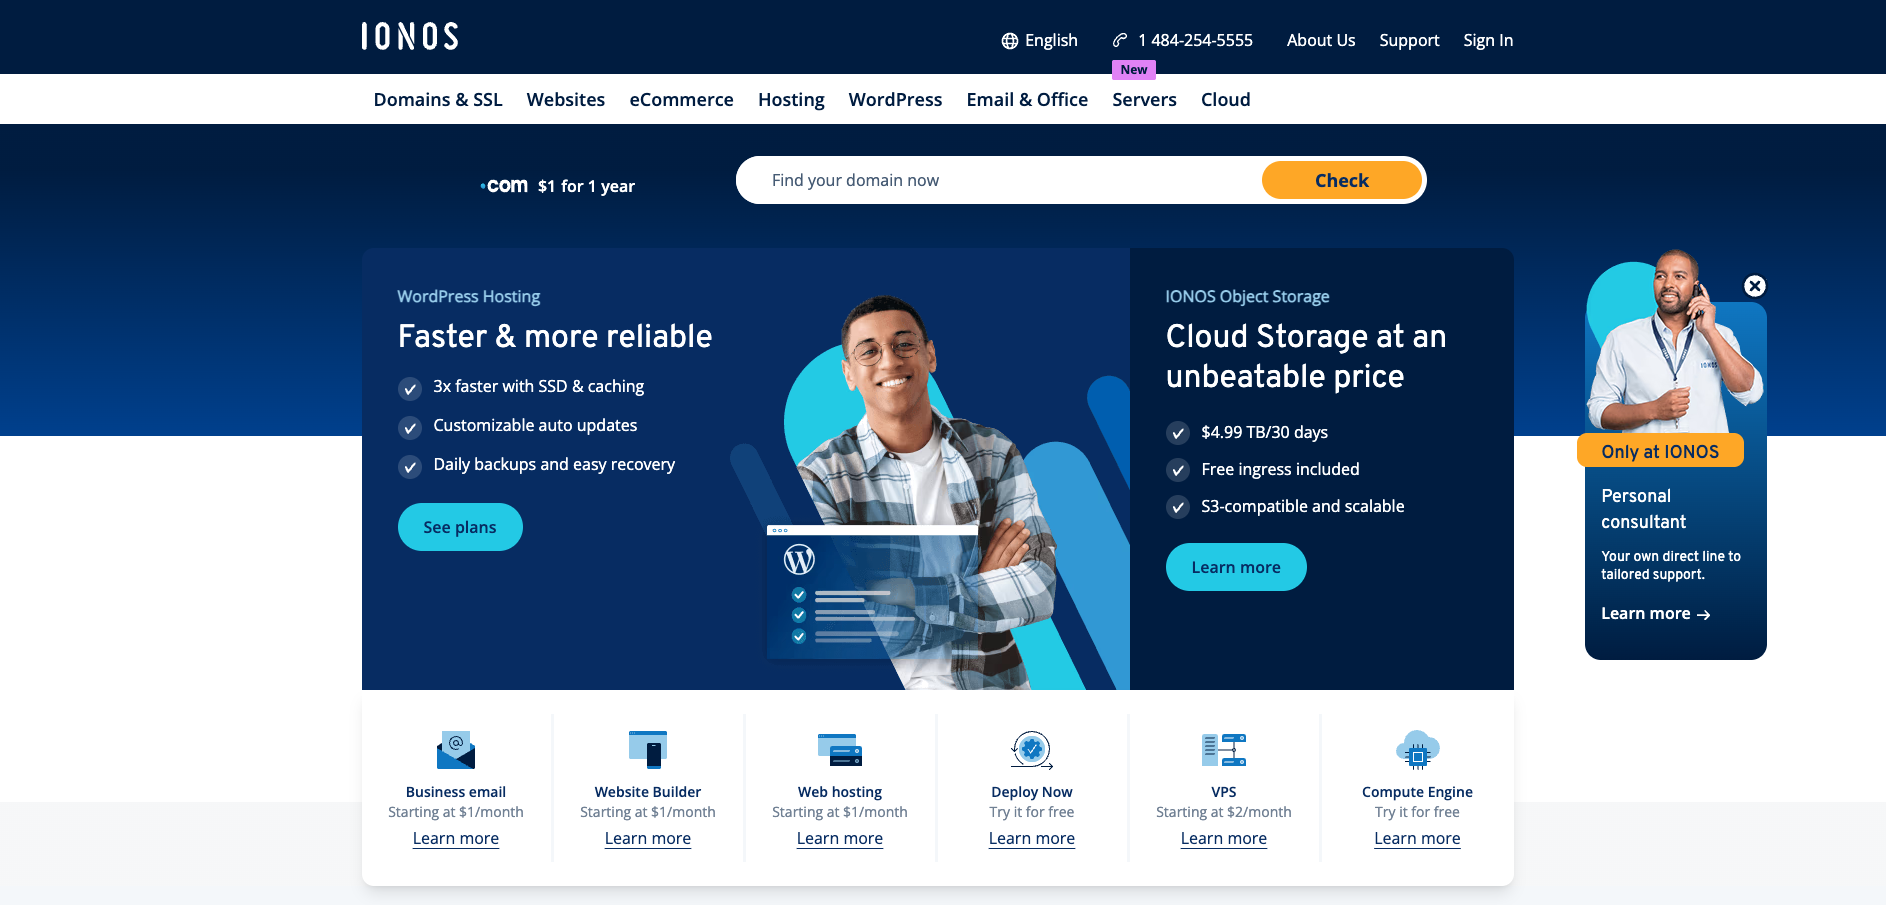Open the English language selector
The width and height of the screenshot is (1886, 905).
point(1050,40)
